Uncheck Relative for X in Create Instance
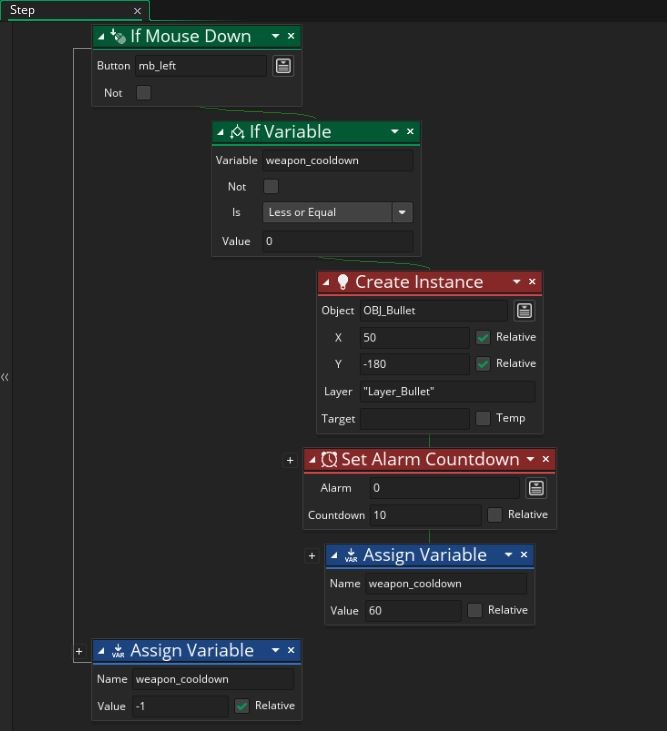 (x=483, y=337)
